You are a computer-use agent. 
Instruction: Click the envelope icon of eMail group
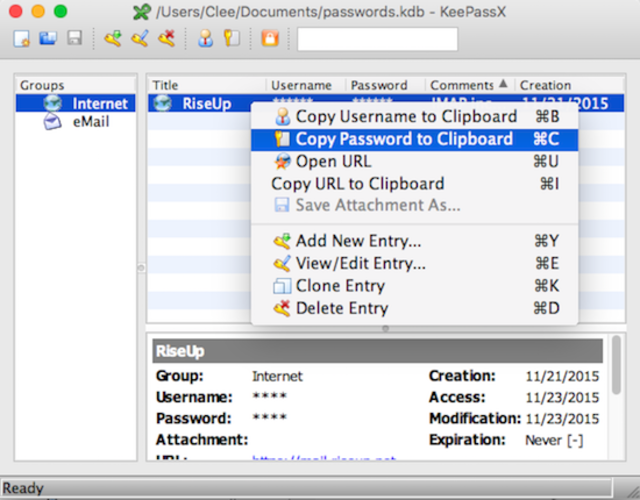click(x=52, y=121)
